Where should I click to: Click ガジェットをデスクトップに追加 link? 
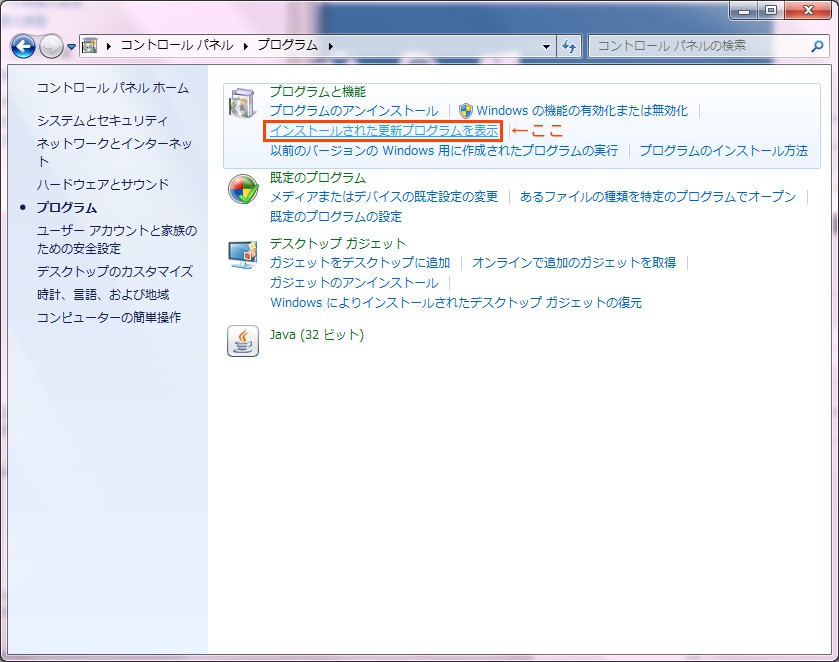click(360, 263)
